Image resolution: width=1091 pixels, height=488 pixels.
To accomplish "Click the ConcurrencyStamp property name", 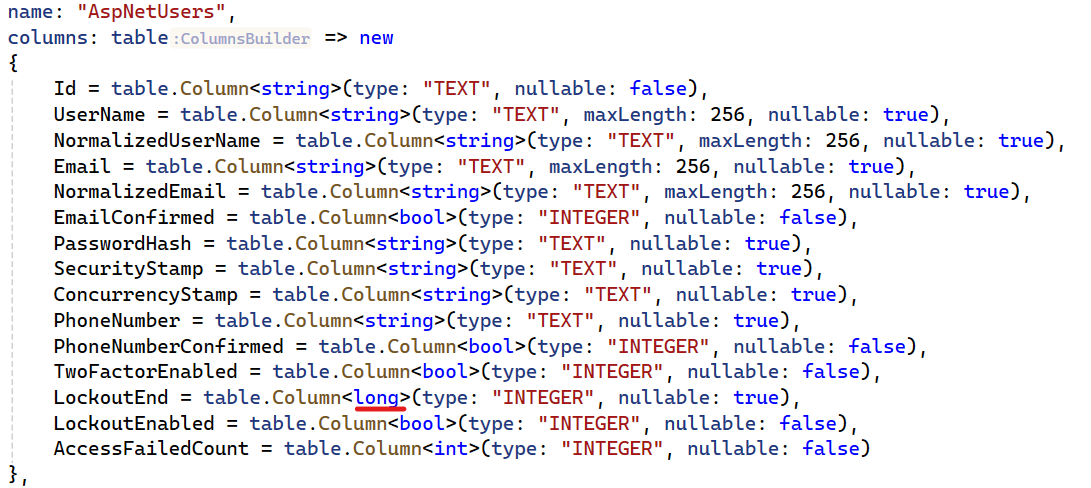I will tap(145, 295).
